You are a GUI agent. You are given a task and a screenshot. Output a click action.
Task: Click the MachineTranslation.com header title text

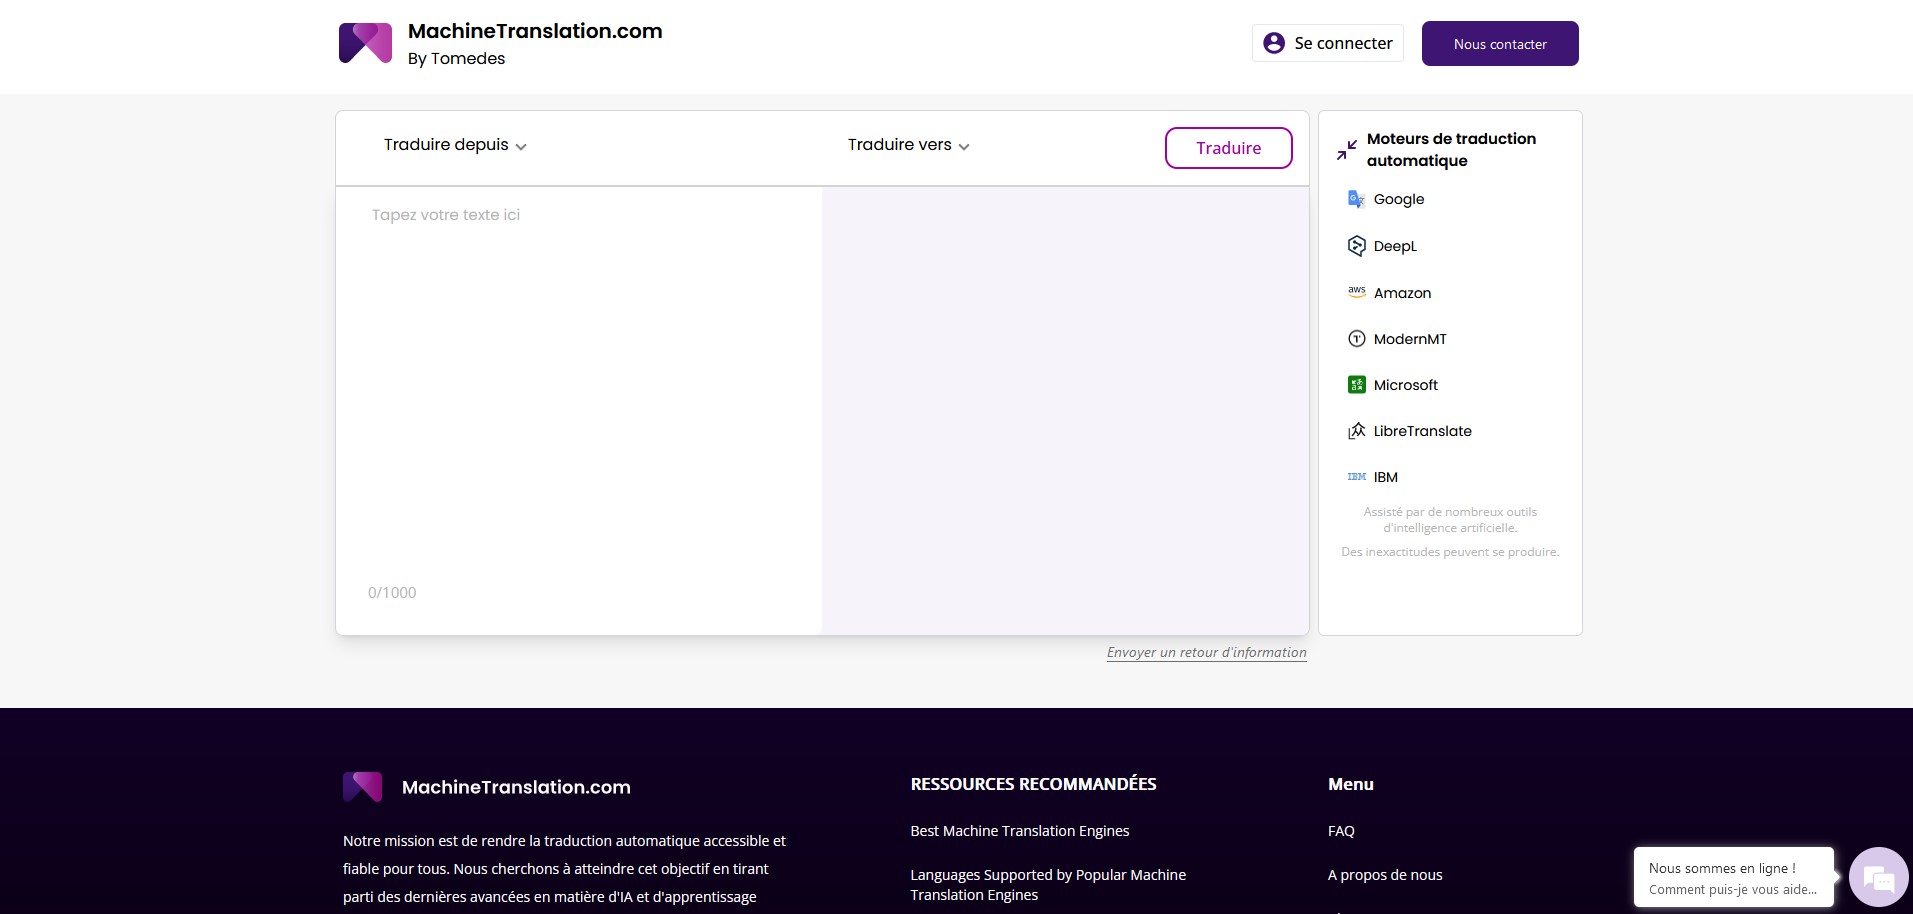(535, 31)
